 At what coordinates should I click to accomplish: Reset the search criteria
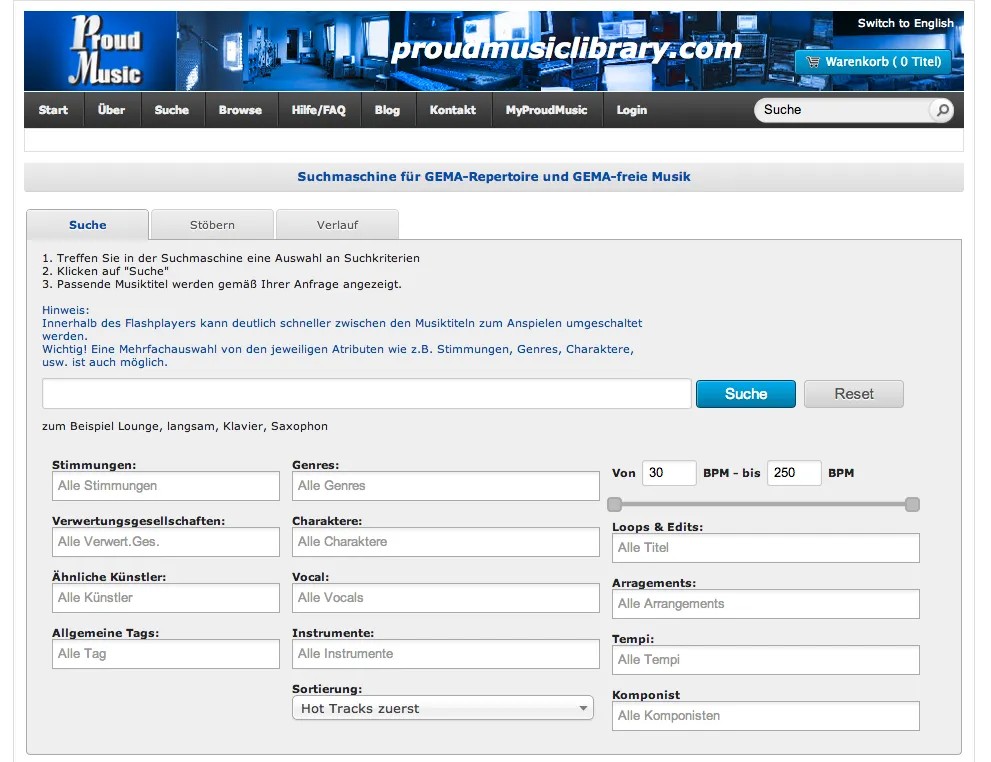[853, 394]
